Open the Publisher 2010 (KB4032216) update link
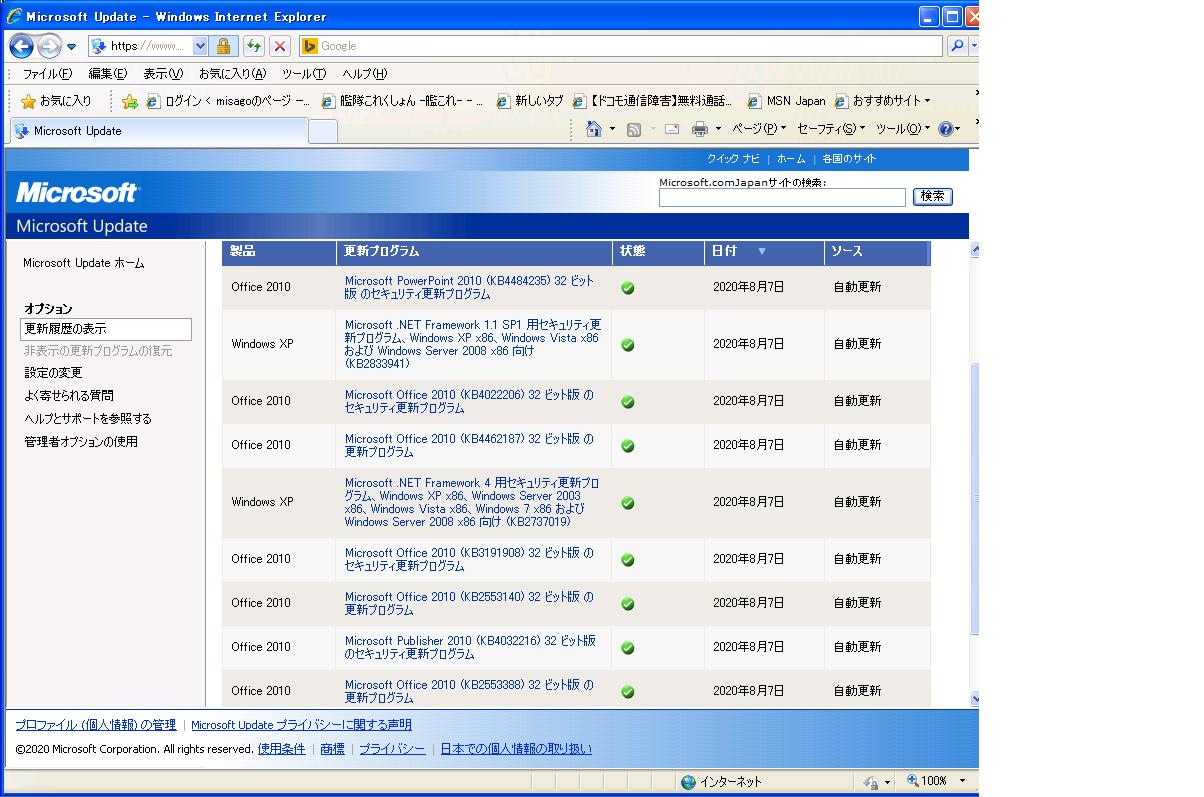 click(470, 648)
